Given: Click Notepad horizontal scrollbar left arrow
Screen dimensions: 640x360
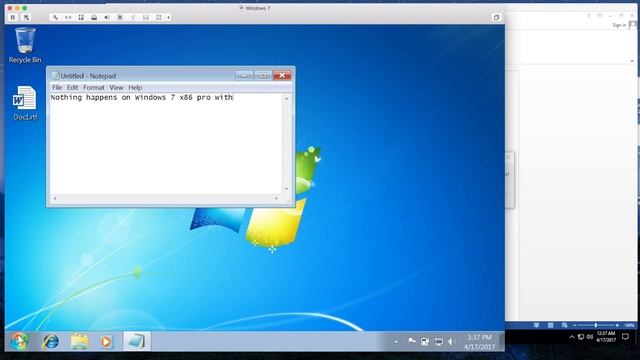Looking at the screenshot, I should pos(55,198).
